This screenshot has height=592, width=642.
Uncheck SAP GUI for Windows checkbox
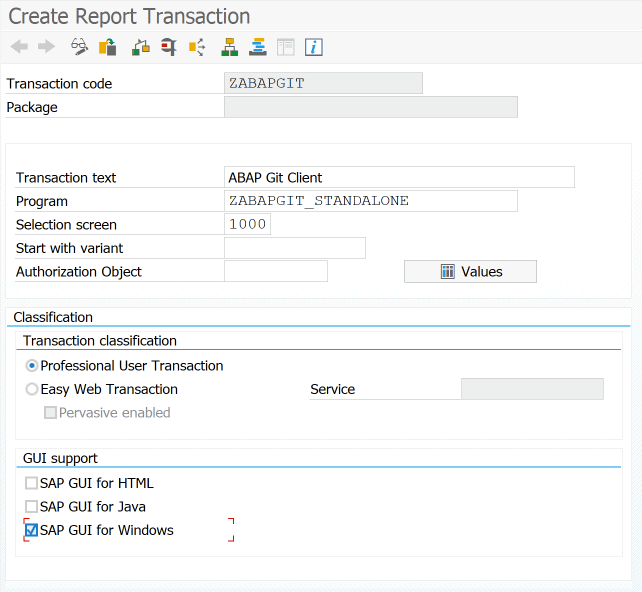point(32,530)
